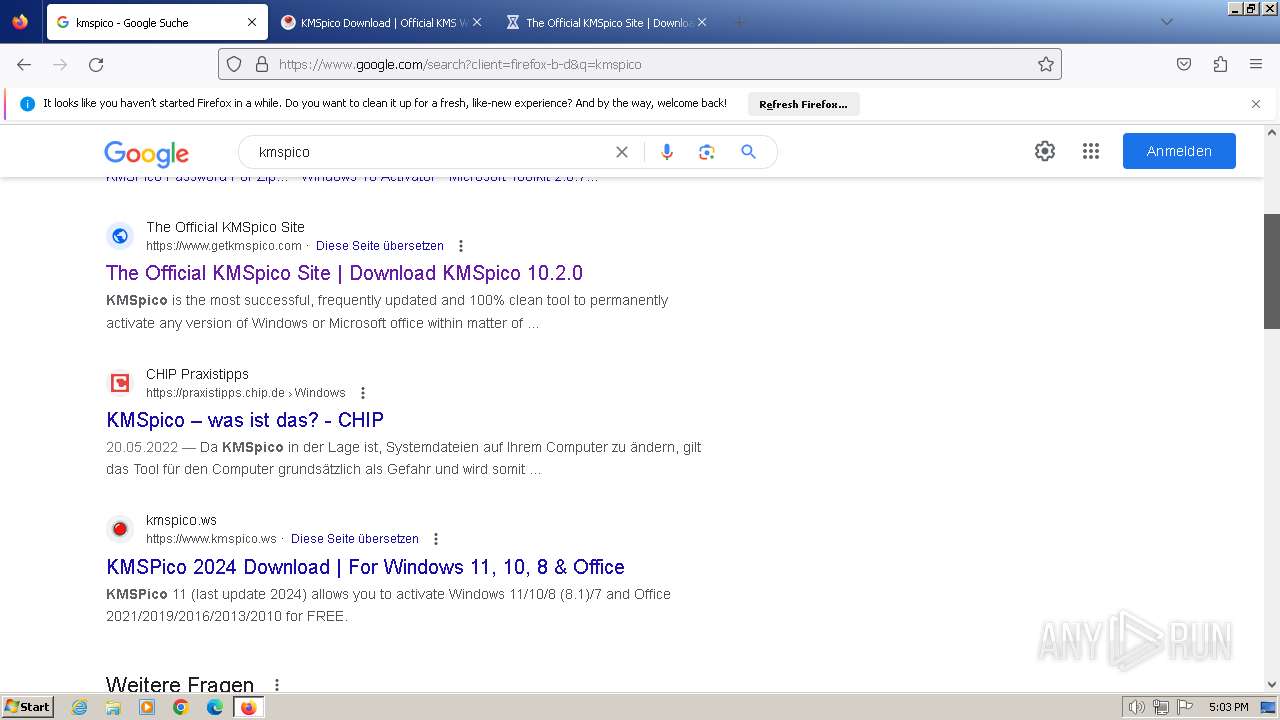Select the Firefox taskbar button

249,707
